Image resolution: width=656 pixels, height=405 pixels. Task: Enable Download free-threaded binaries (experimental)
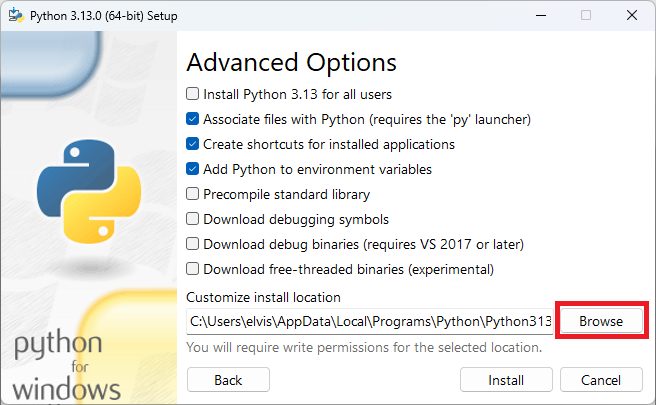(x=192, y=269)
